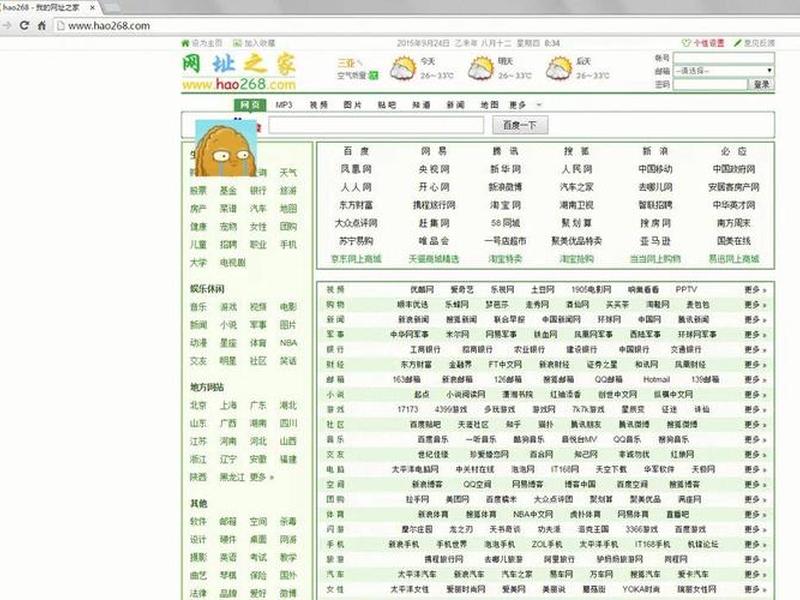Click the 加入收藏 bookmark icon
This screenshot has height=600, width=800.
click(x=237, y=43)
